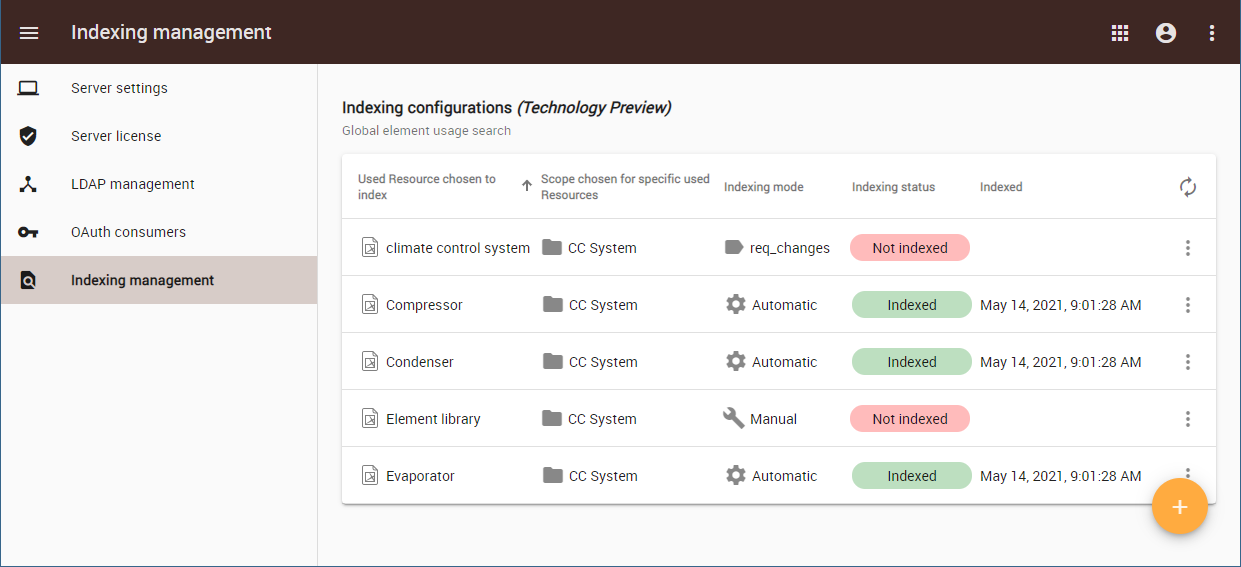
Task: Open the hamburger navigation menu
Action: click(x=29, y=33)
